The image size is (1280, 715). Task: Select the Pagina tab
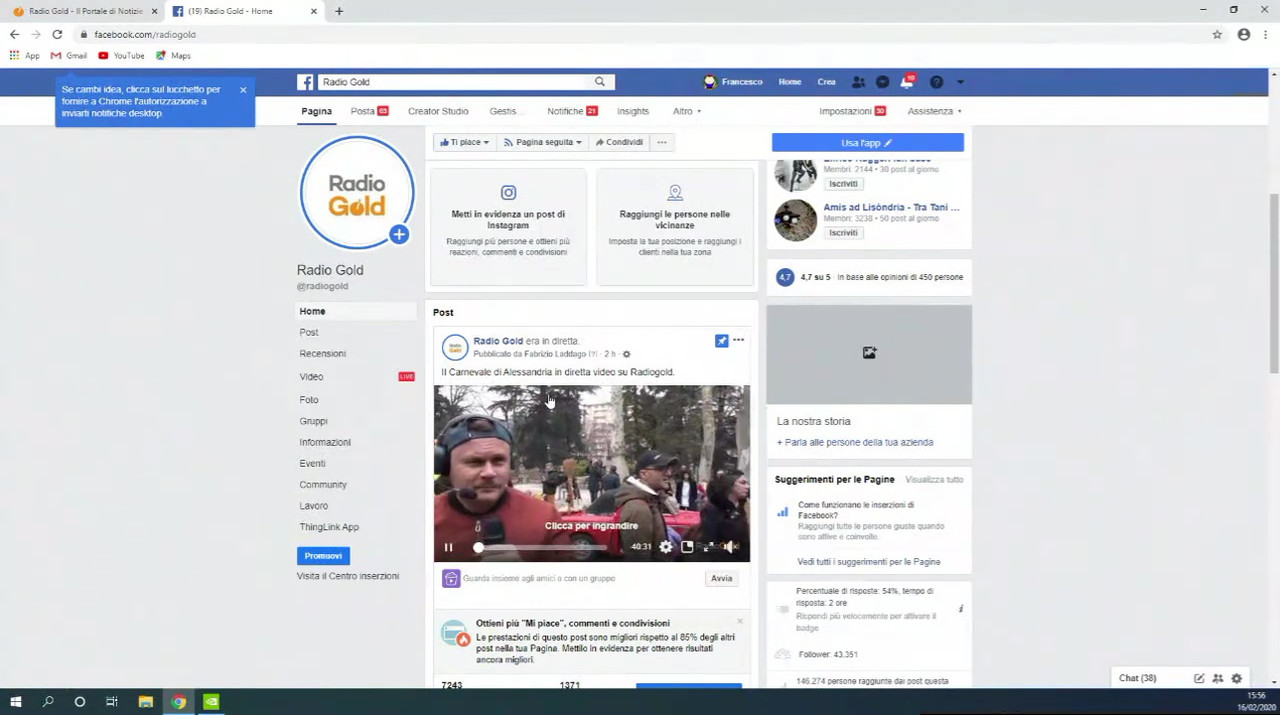(316, 111)
